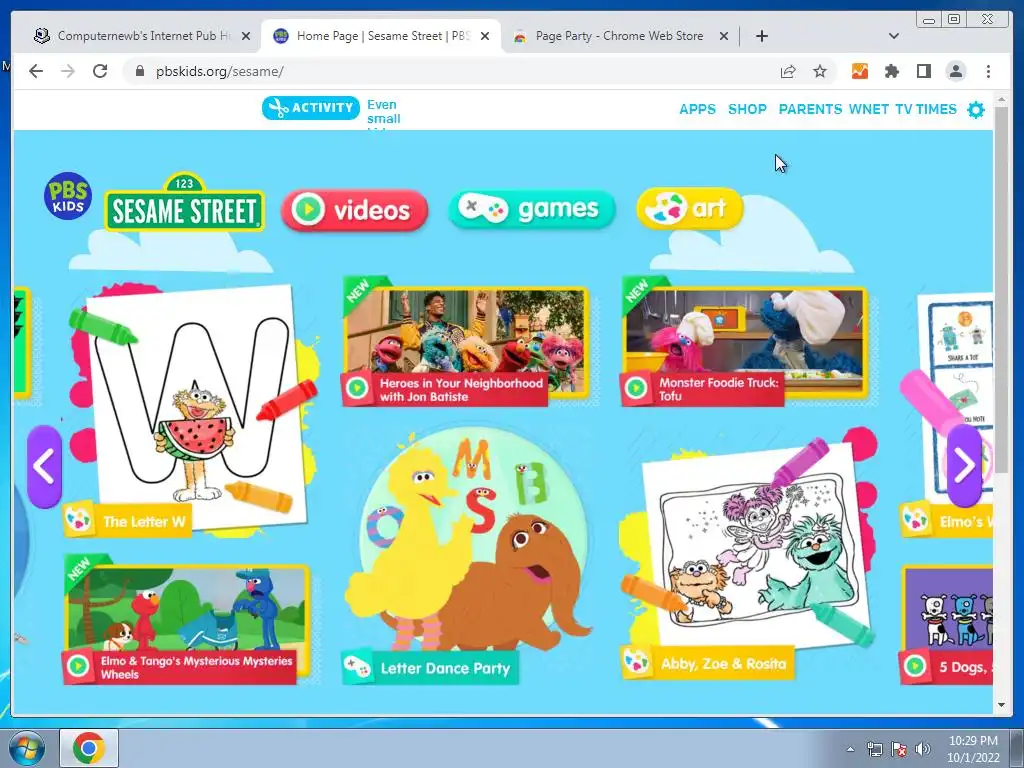Close the Page Party tab
The width and height of the screenshot is (1024, 768).
pyautogui.click(x=724, y=36)
